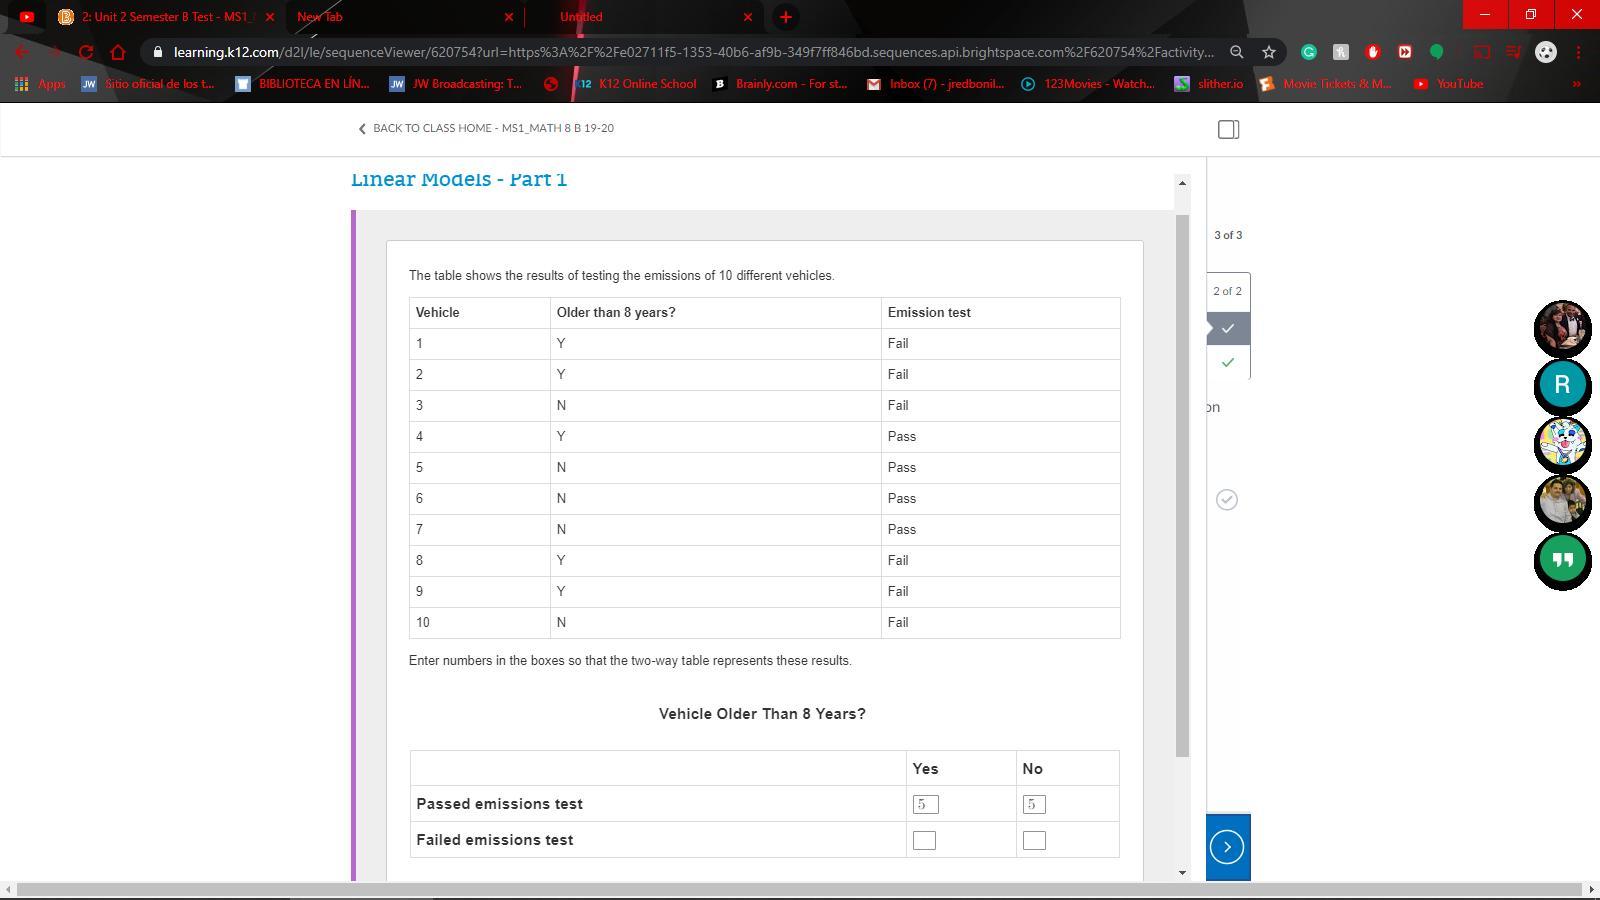This screenshot has width=1600, height=900.
Task: Click the Vehicle 4 Pass result cell
Action: tap(1000, 437)
